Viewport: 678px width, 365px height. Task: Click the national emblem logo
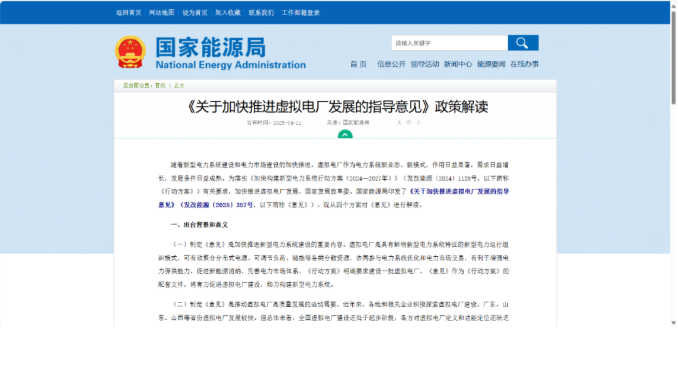[x=130, y=52]
